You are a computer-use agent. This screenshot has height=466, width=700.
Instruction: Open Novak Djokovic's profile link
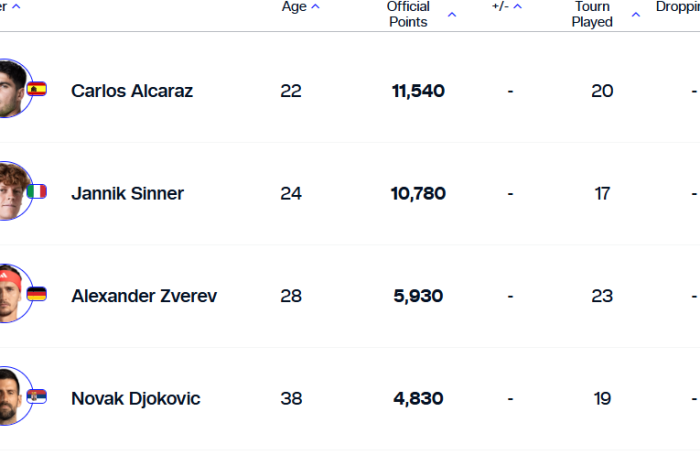(x=136, y=399)
